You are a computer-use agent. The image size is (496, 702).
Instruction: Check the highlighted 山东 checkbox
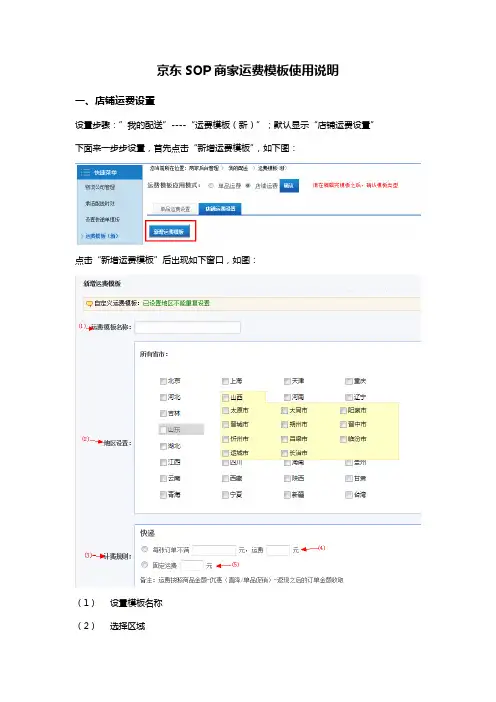coord(163,430)
